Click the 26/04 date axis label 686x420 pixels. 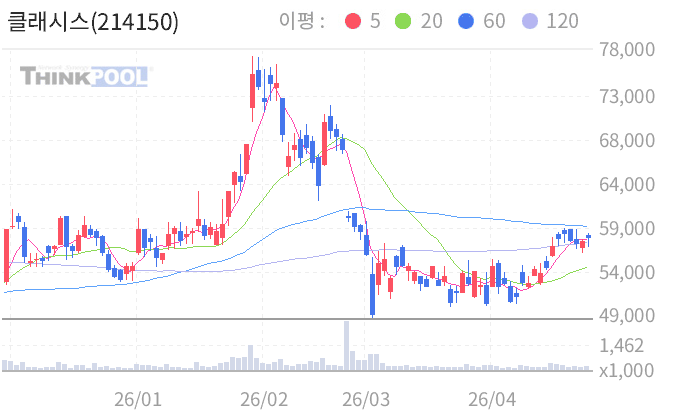pos(492,399)
